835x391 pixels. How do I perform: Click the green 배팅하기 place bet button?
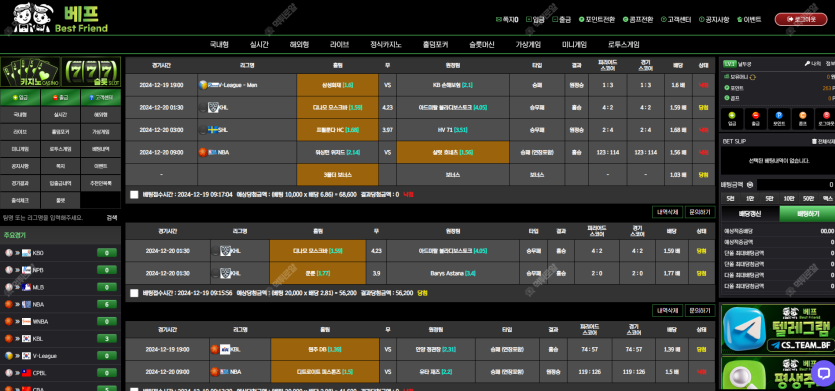(x=807, y=214)
